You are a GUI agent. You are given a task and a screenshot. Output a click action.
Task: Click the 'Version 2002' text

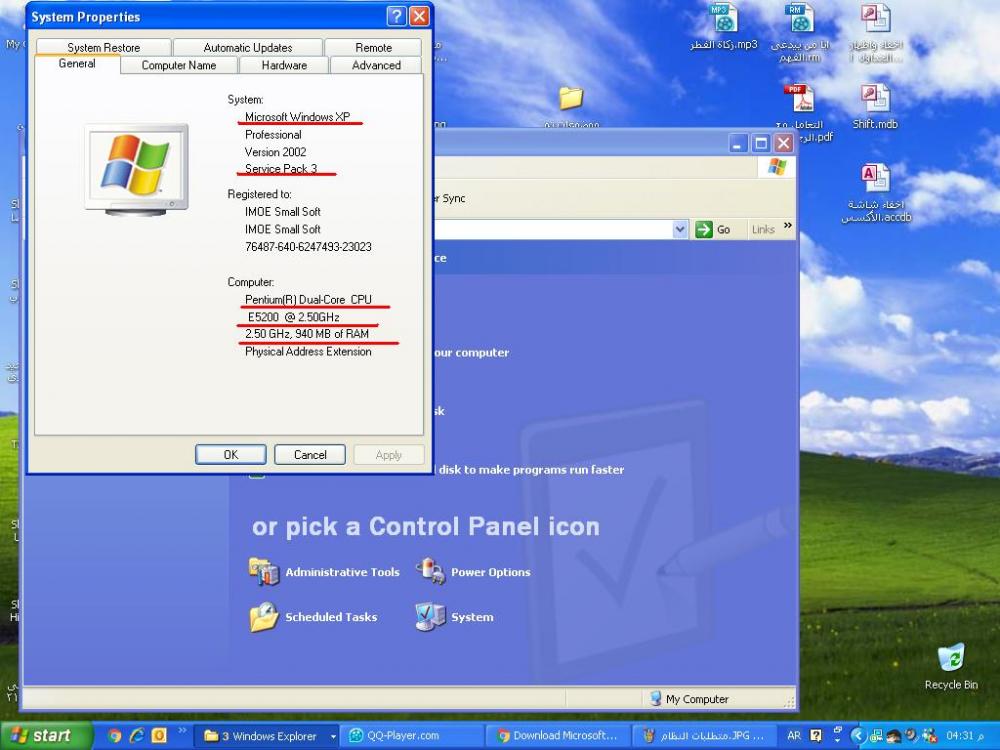[x=276, y=152]
